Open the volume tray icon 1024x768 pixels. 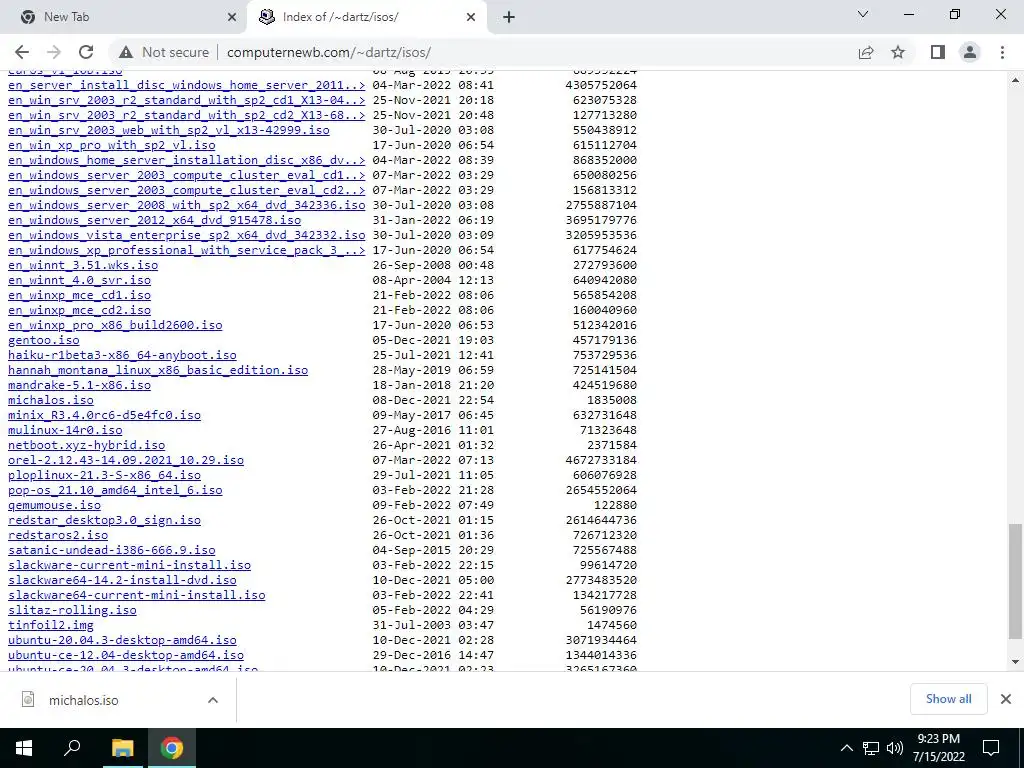(895, 748)
